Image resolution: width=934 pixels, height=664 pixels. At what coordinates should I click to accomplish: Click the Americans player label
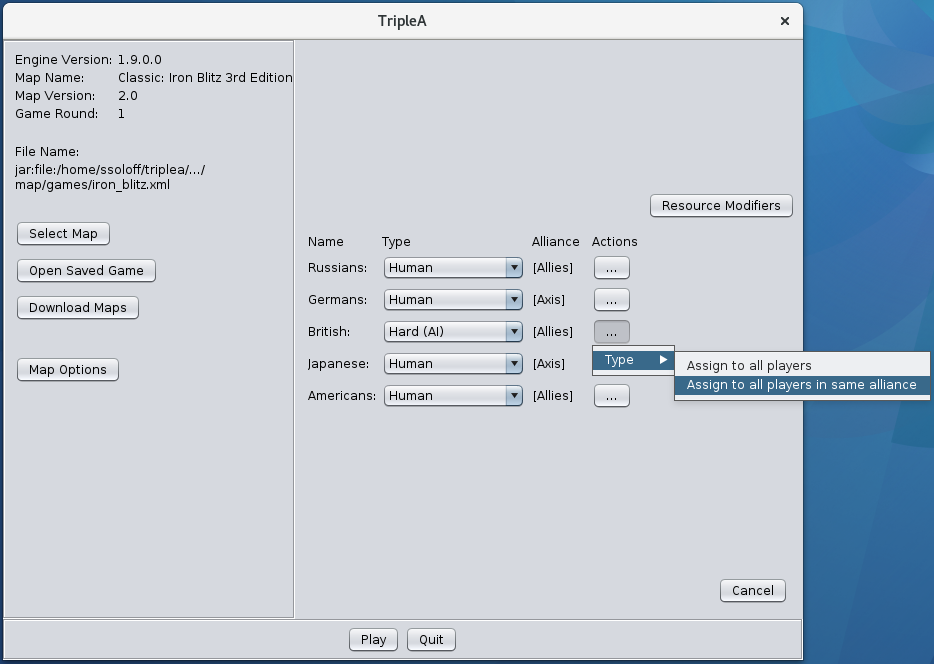pos(342,396)
